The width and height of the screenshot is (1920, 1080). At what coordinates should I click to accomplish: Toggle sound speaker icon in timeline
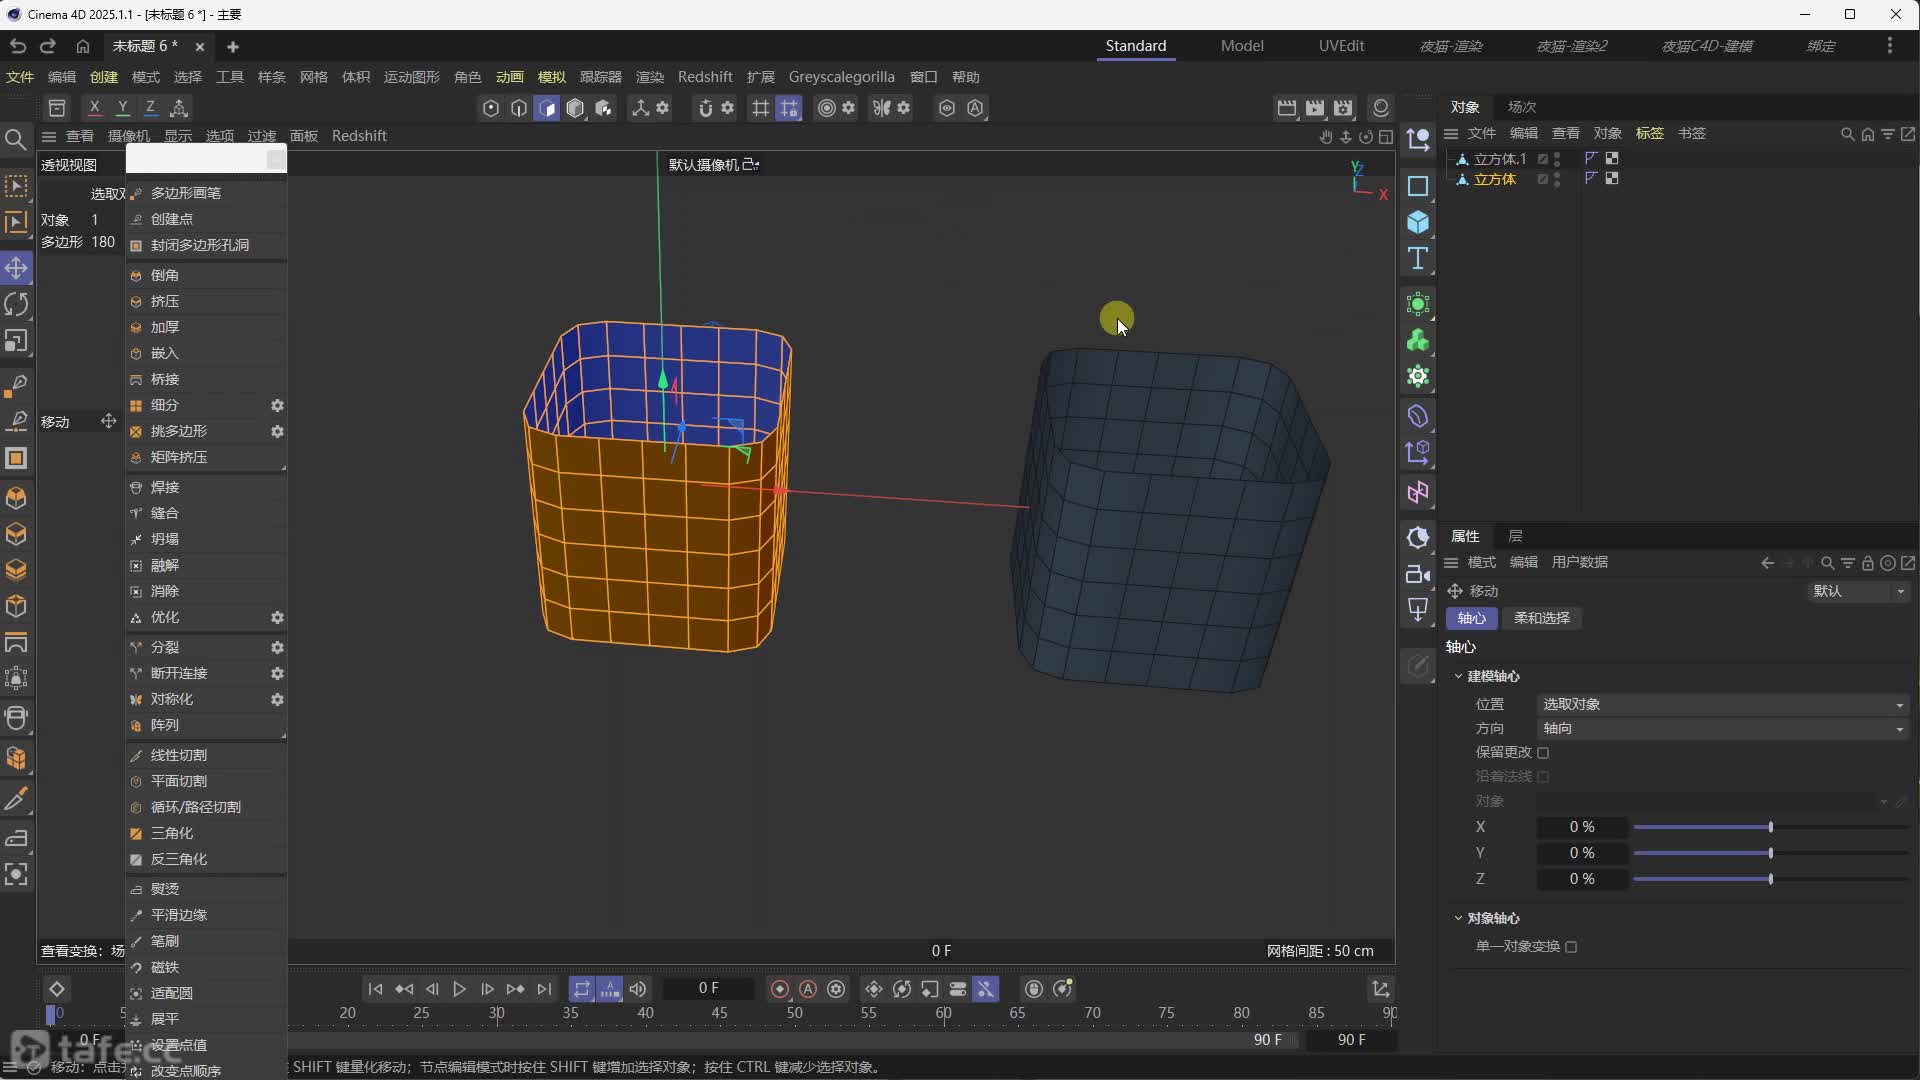[638, 989]
